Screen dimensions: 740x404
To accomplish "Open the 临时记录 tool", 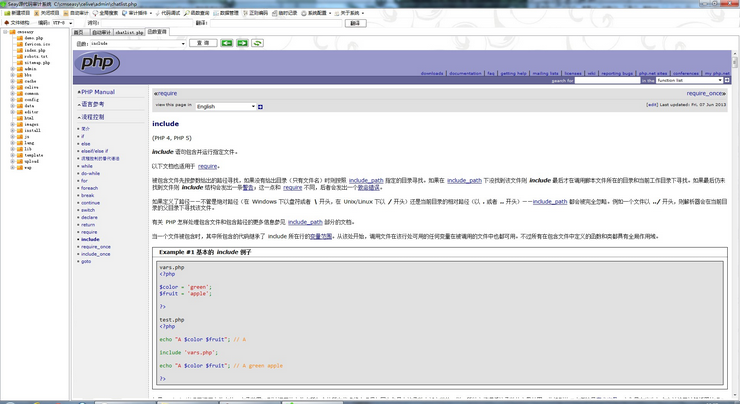I will coord(285,13).
